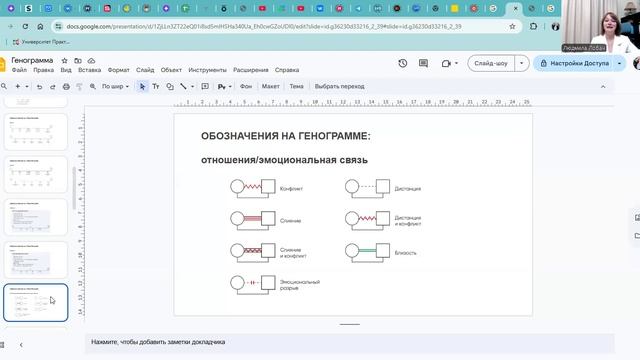Select the line tool

click(184, 87)
